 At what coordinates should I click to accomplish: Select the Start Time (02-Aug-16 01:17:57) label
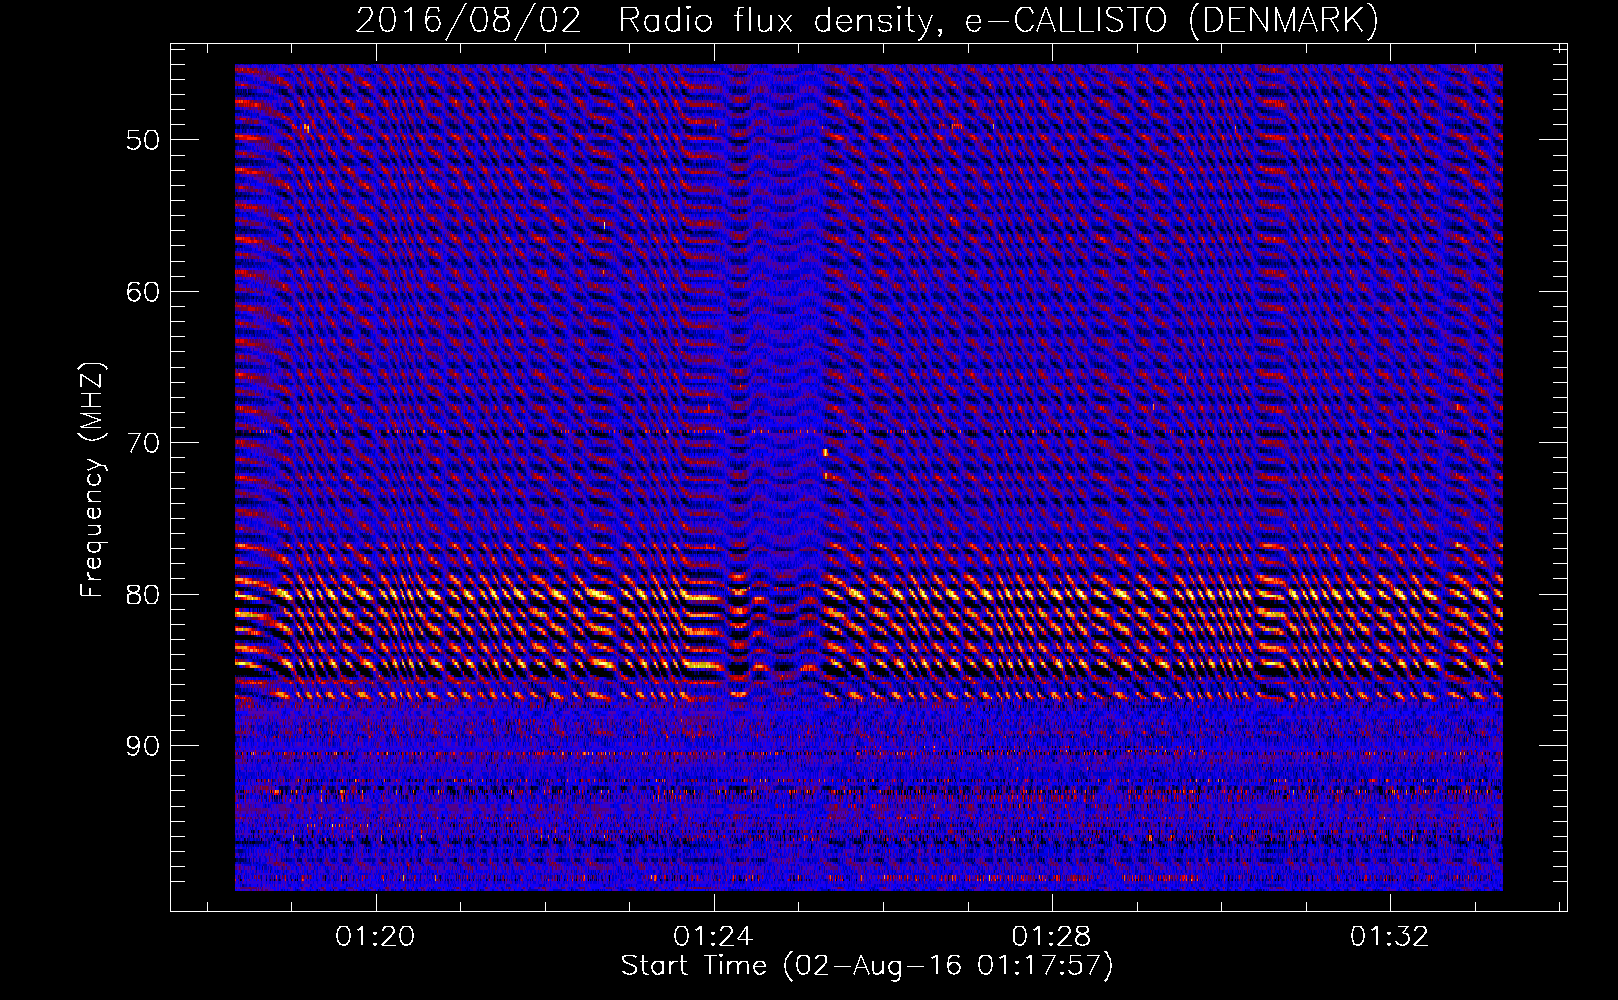tap(867, 966)
